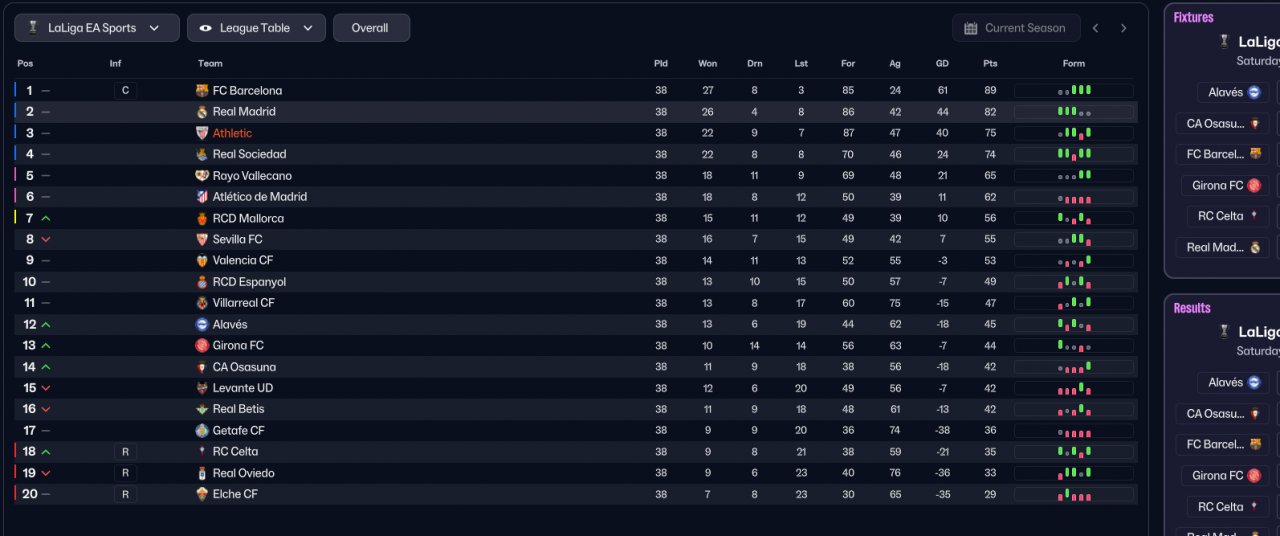Go to next season arrow

(1124, 28)
